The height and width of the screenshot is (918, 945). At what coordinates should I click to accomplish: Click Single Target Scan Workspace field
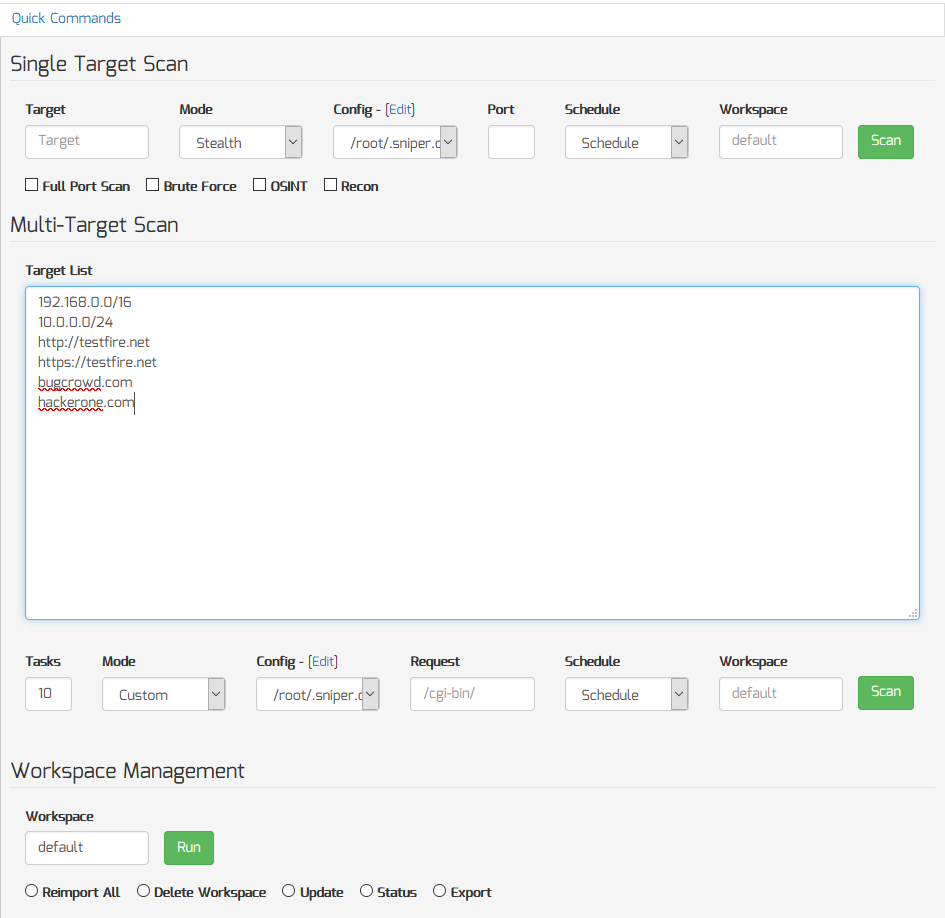pyautogui.click(x=780, y=142)
